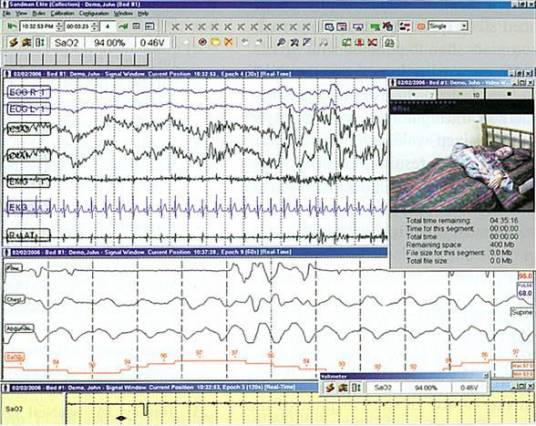Click the green jump arrow after the epoch field
Screen dimensions: 536x426
123,26
